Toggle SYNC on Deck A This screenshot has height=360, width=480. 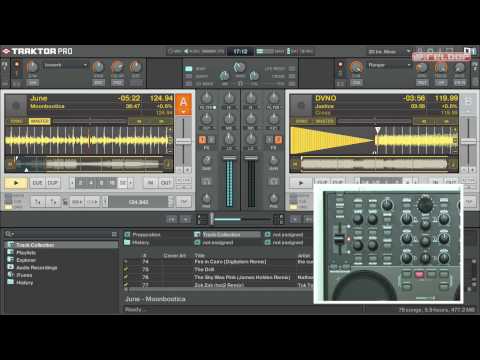(x=16, y=121)
